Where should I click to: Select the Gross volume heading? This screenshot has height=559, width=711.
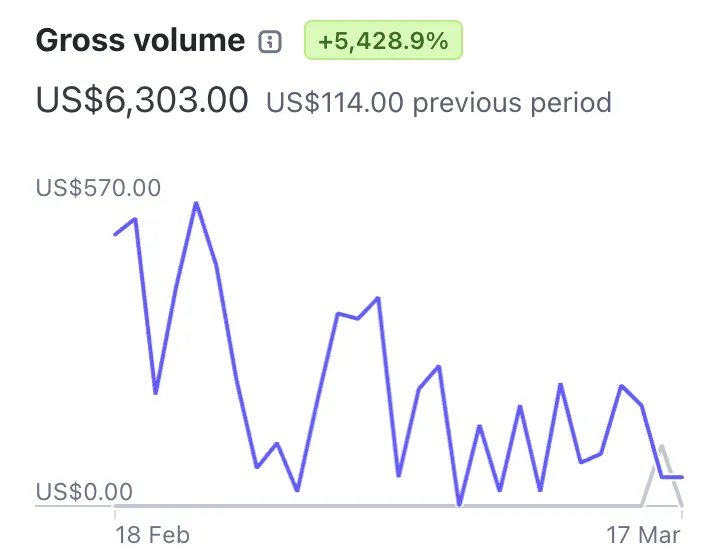coord(140,41)
